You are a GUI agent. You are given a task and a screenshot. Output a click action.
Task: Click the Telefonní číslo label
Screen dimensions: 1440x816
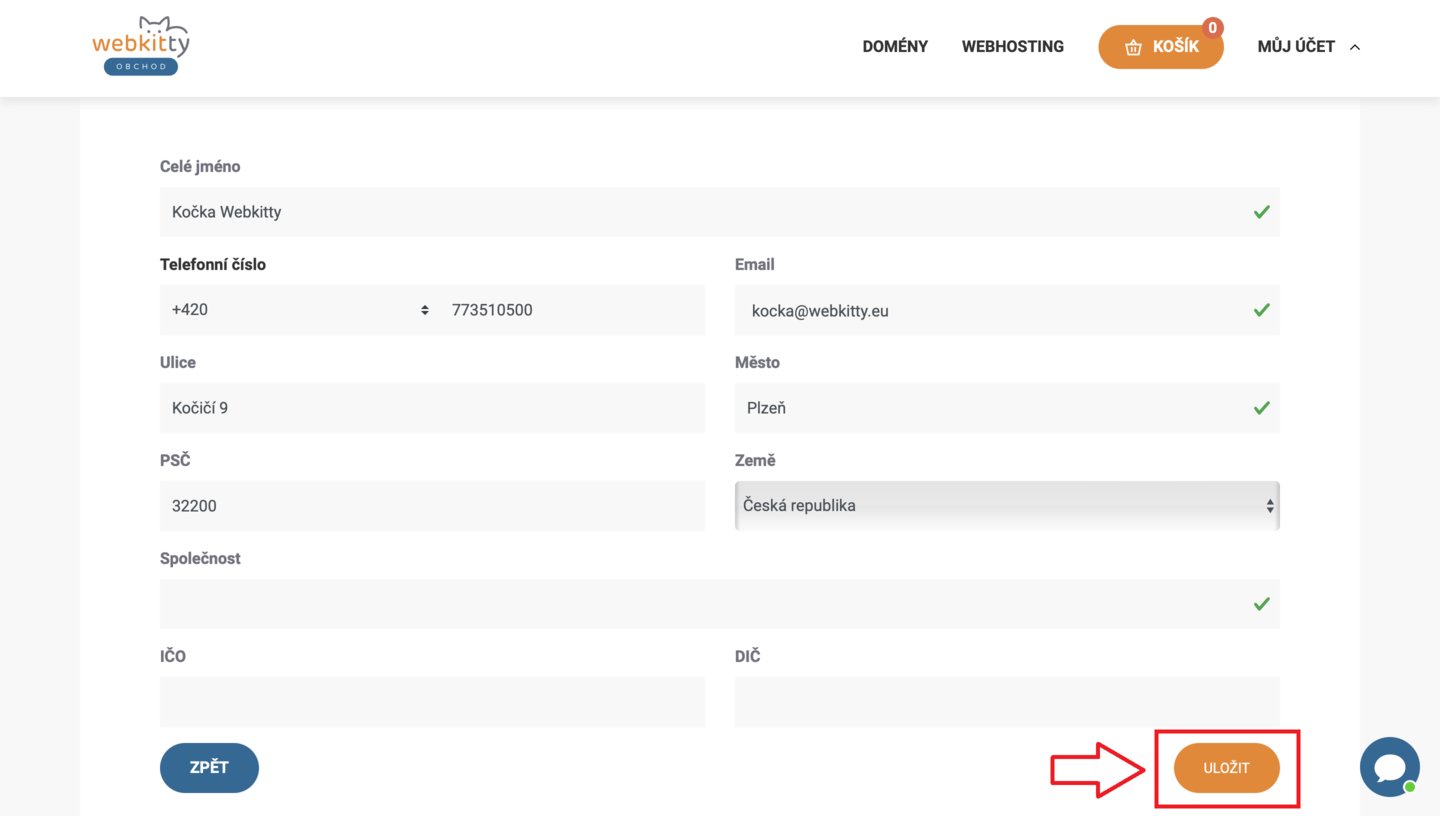click(x=213, y=265)
